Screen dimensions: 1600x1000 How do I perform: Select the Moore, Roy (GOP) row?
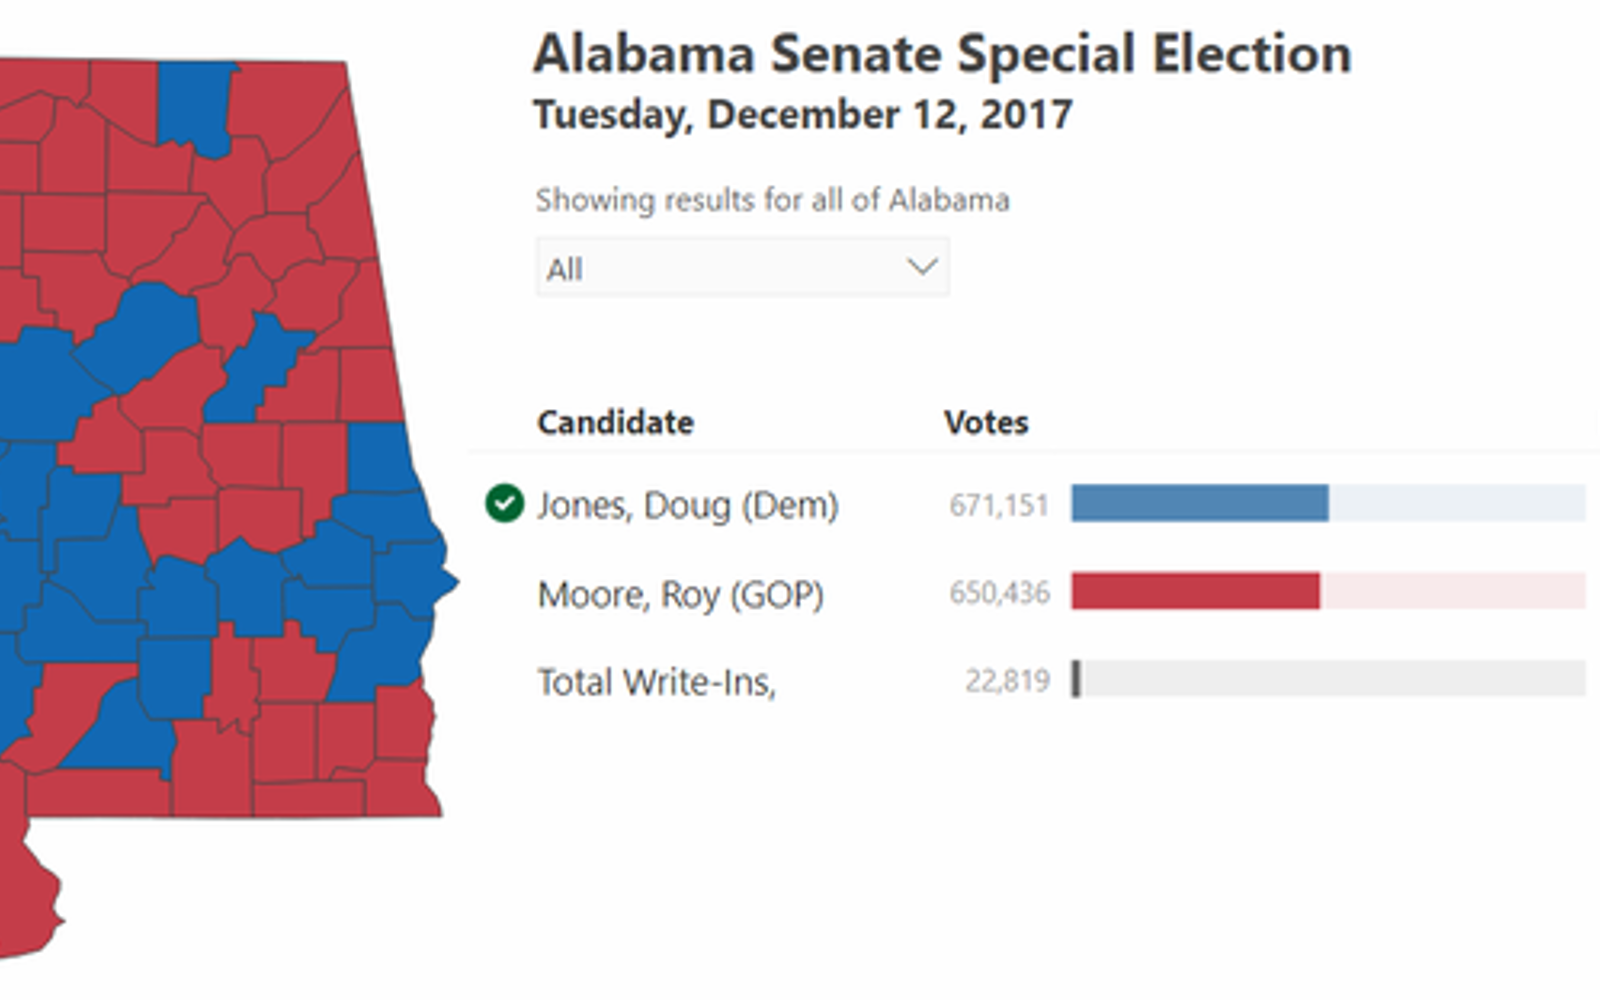click(681, 592)
